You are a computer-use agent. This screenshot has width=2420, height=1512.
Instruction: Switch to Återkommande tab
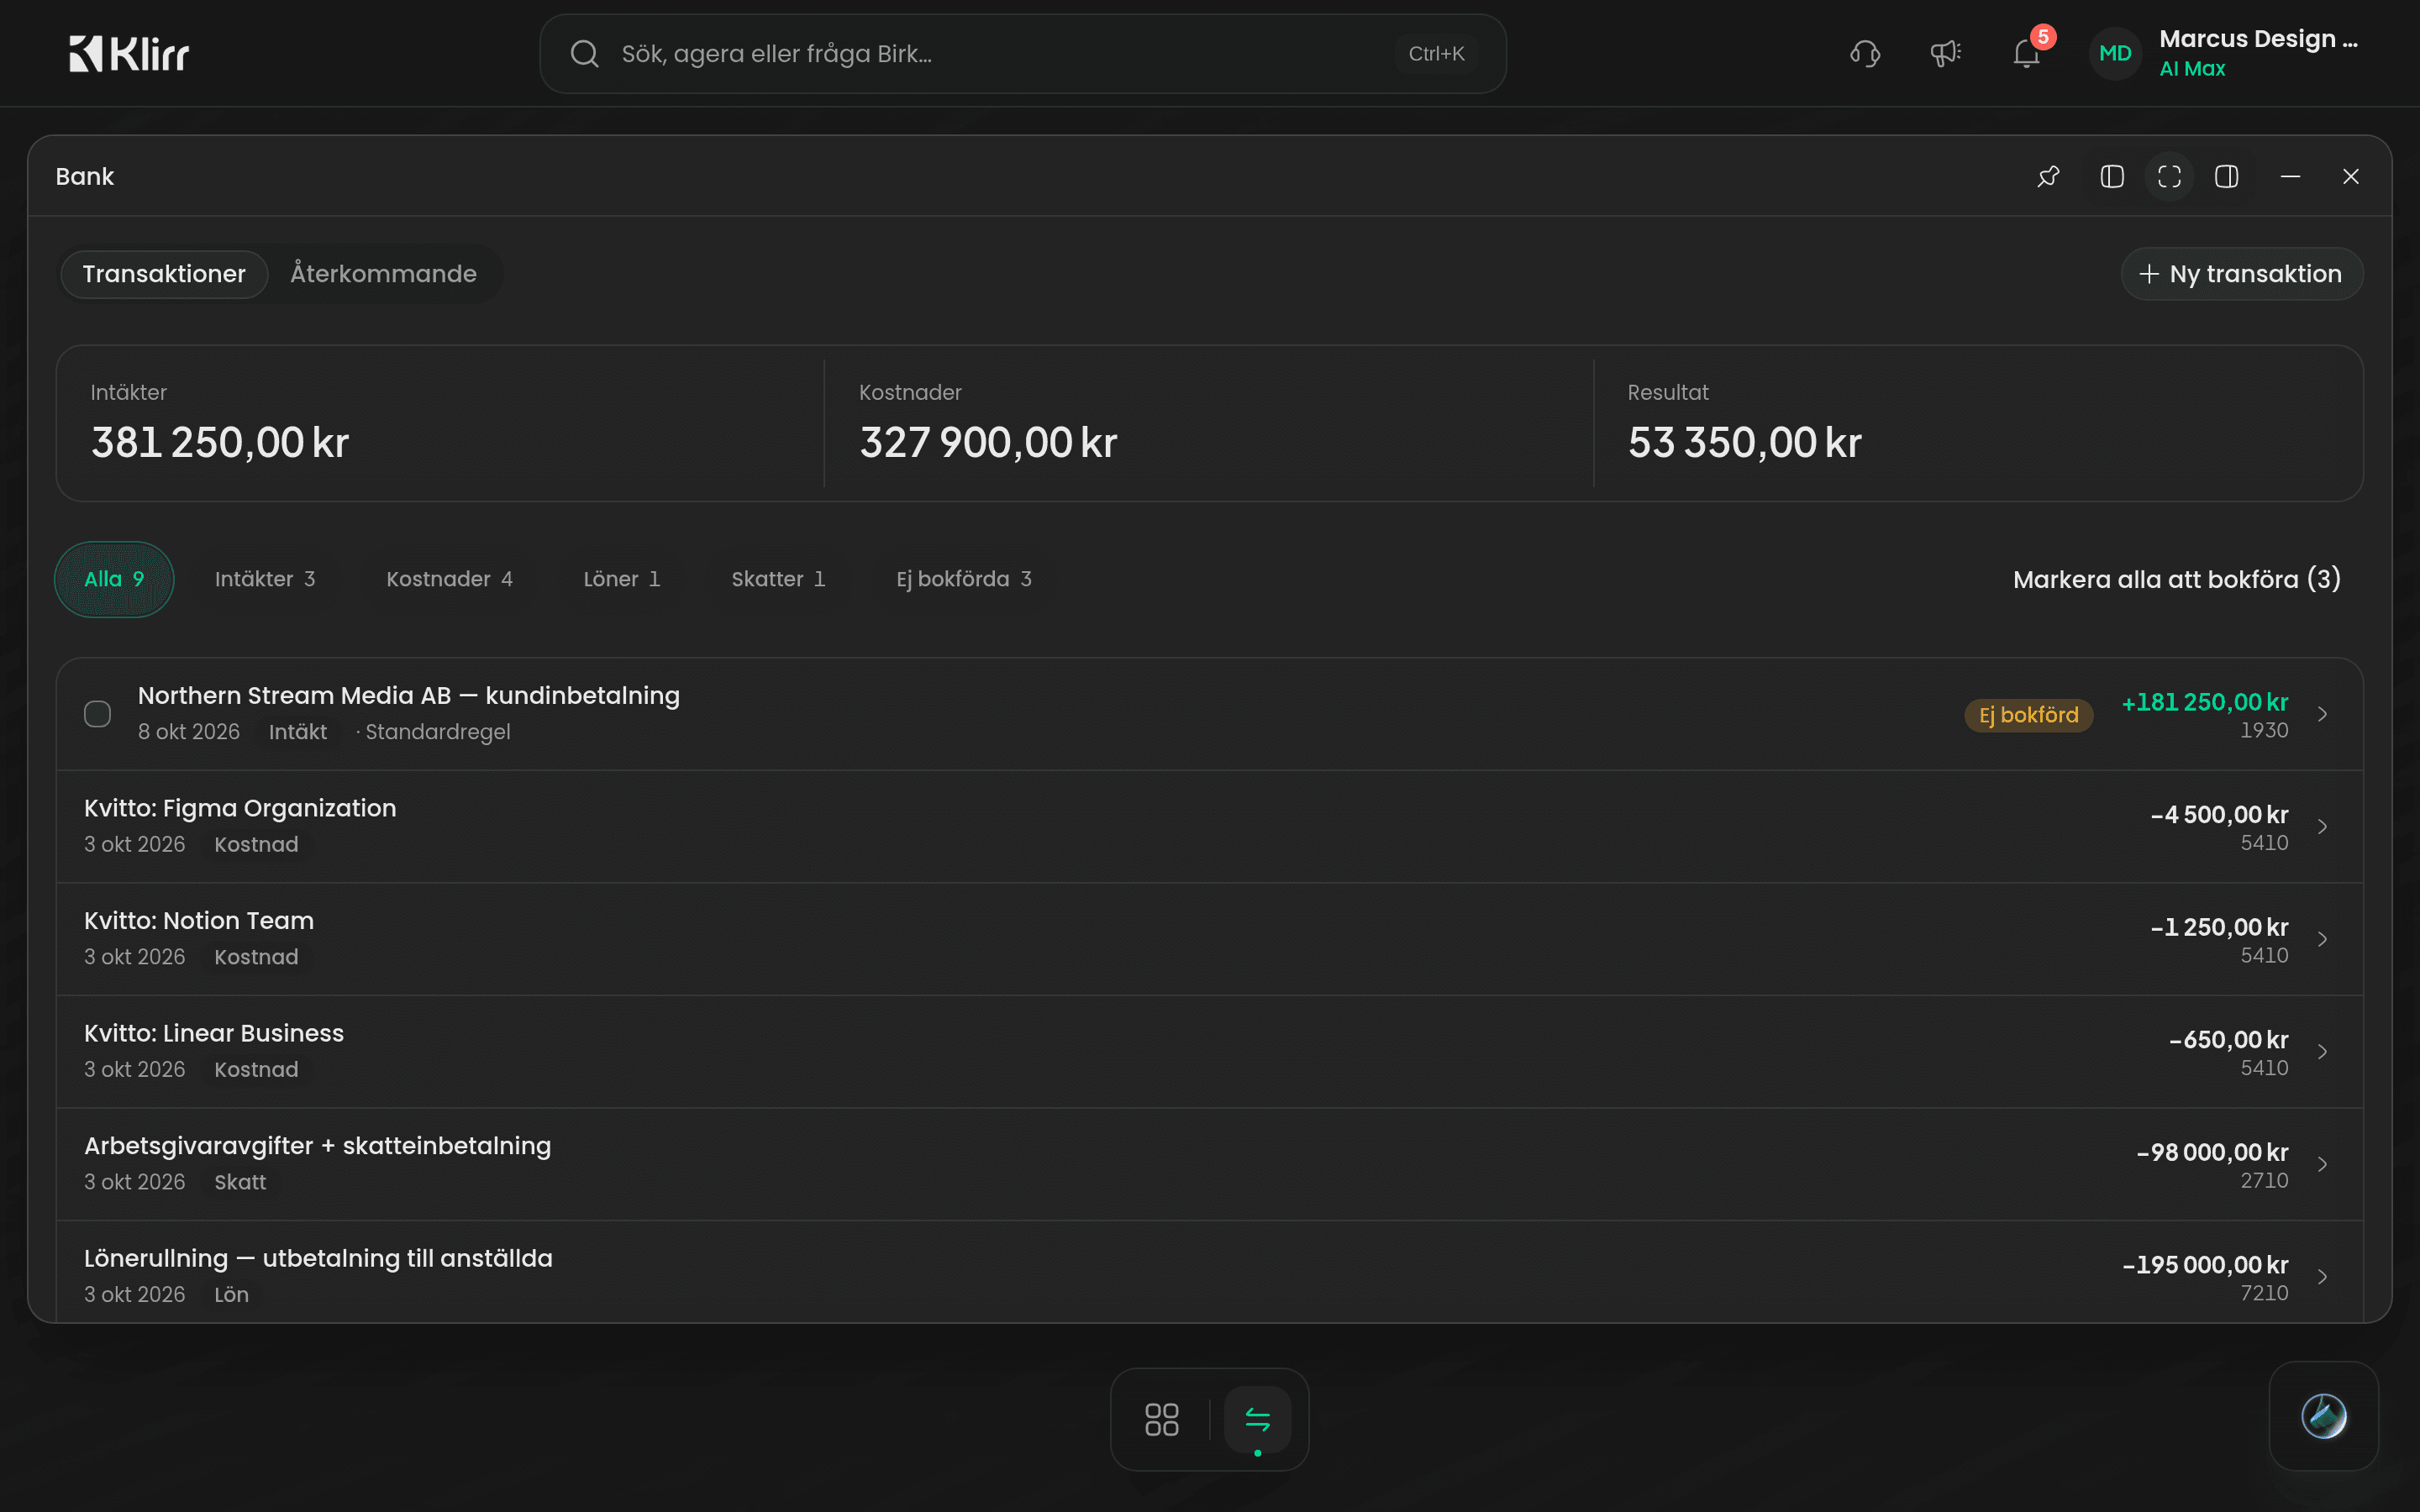click(x=383, y=274)
